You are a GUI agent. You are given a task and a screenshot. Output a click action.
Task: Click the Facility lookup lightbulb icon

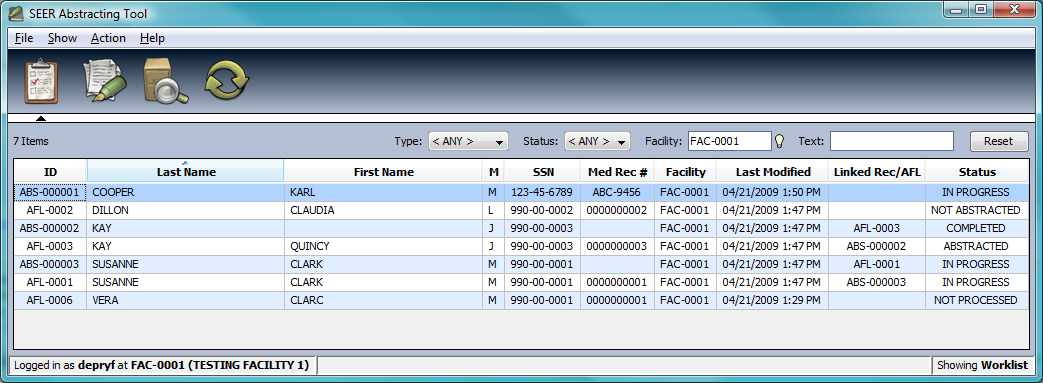click(x=780, y=141)
